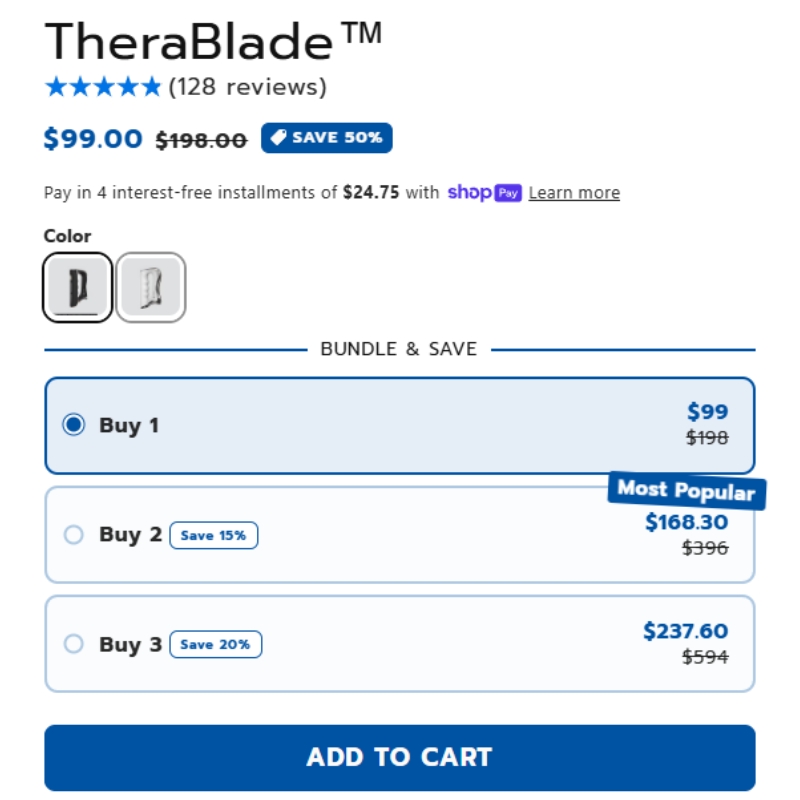800x800 pixels.
Task: Click the $99 price in Buy 1 row
Action: pos(708,412)
